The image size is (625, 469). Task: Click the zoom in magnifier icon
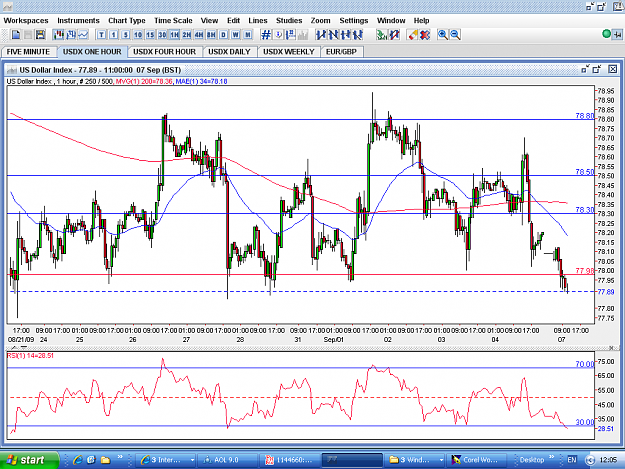[442, 35]
